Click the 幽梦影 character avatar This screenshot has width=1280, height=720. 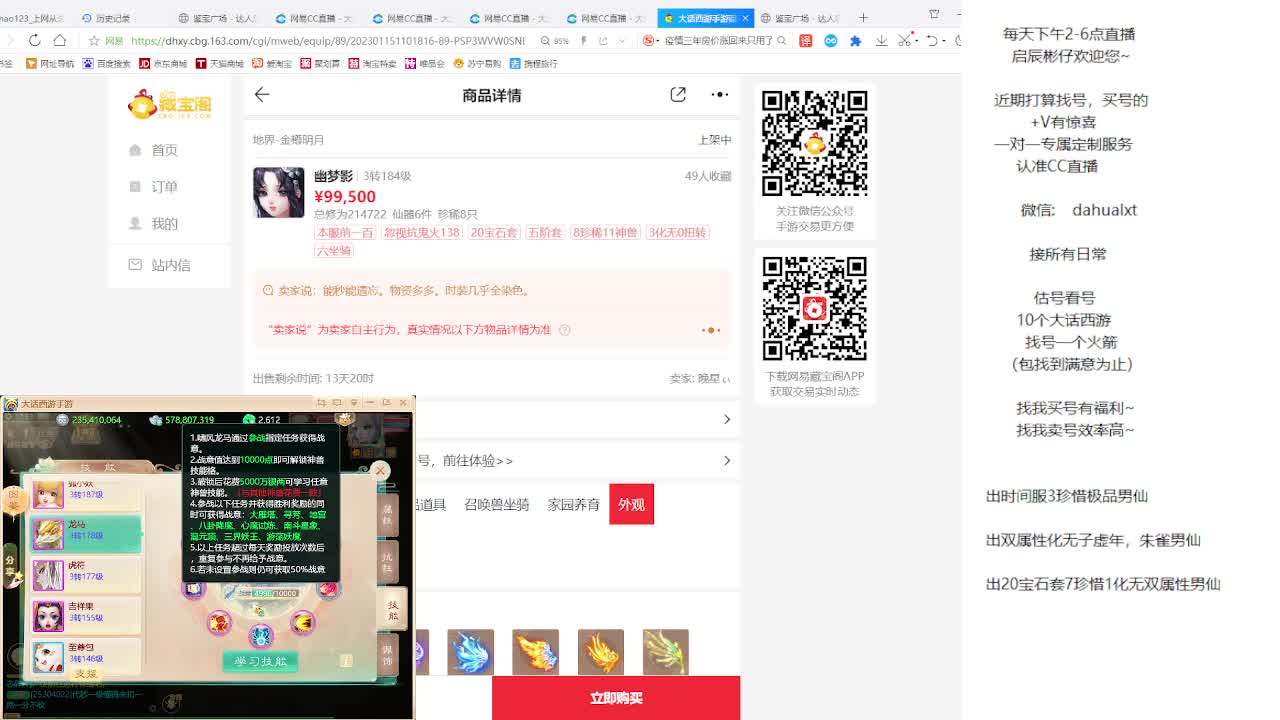click(x=278, y=192)
